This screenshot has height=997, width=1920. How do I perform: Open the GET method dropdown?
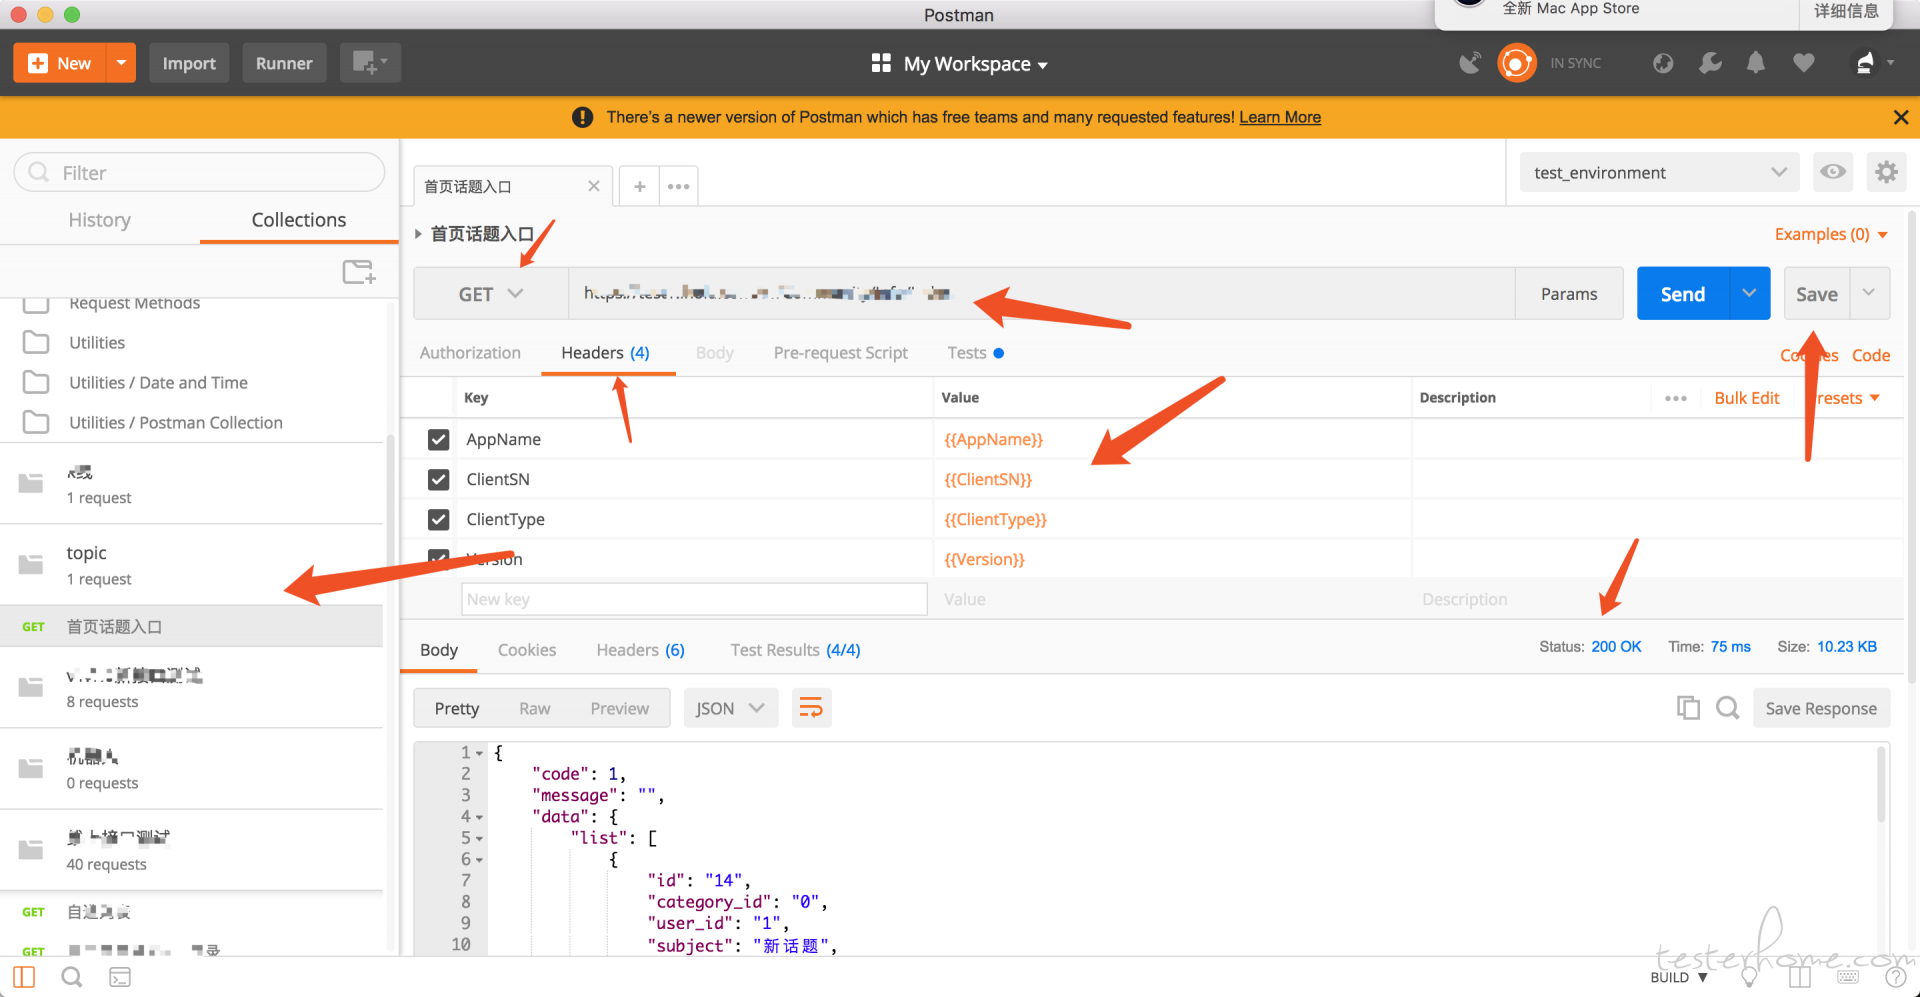[491, 294]
